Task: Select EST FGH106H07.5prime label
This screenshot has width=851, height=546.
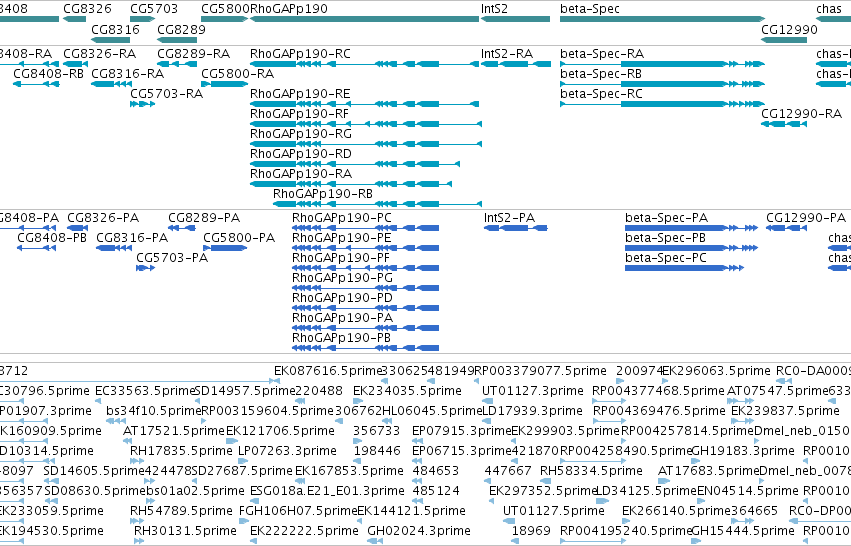Action: pos(298,512)
